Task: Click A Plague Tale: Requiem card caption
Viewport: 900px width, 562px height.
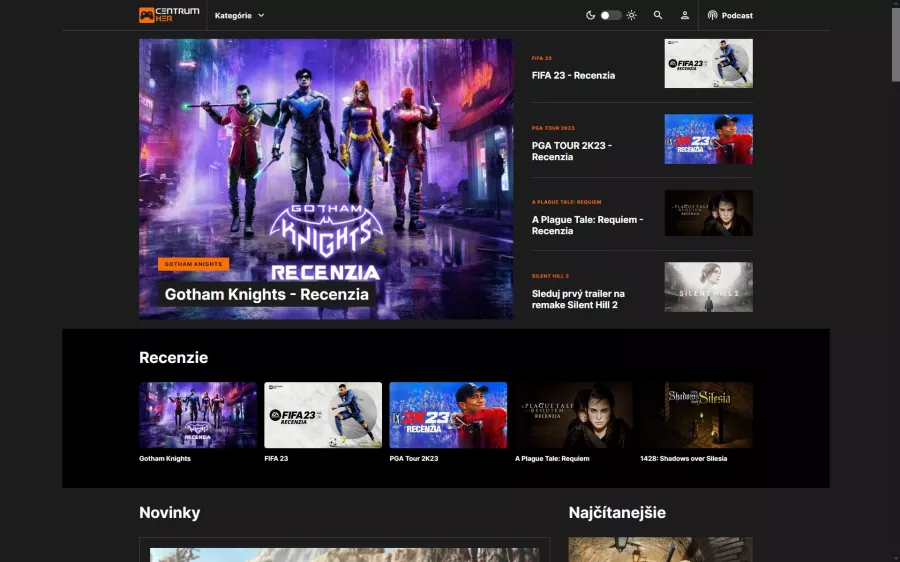Action: (552, 459)
